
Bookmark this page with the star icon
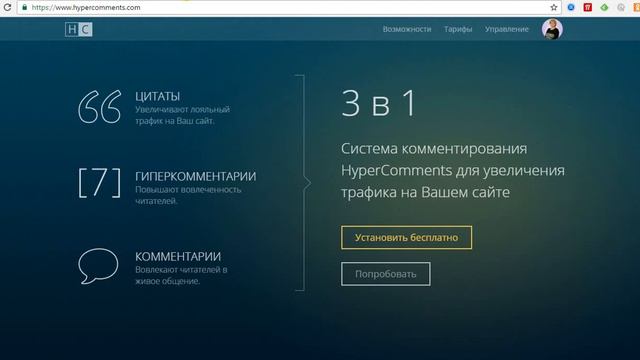(x=553, y=7)
